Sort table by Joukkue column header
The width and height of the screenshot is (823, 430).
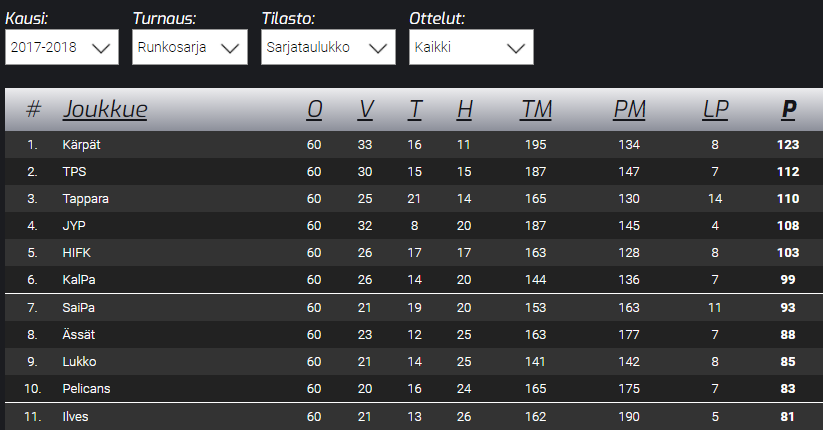click(105, 109)
